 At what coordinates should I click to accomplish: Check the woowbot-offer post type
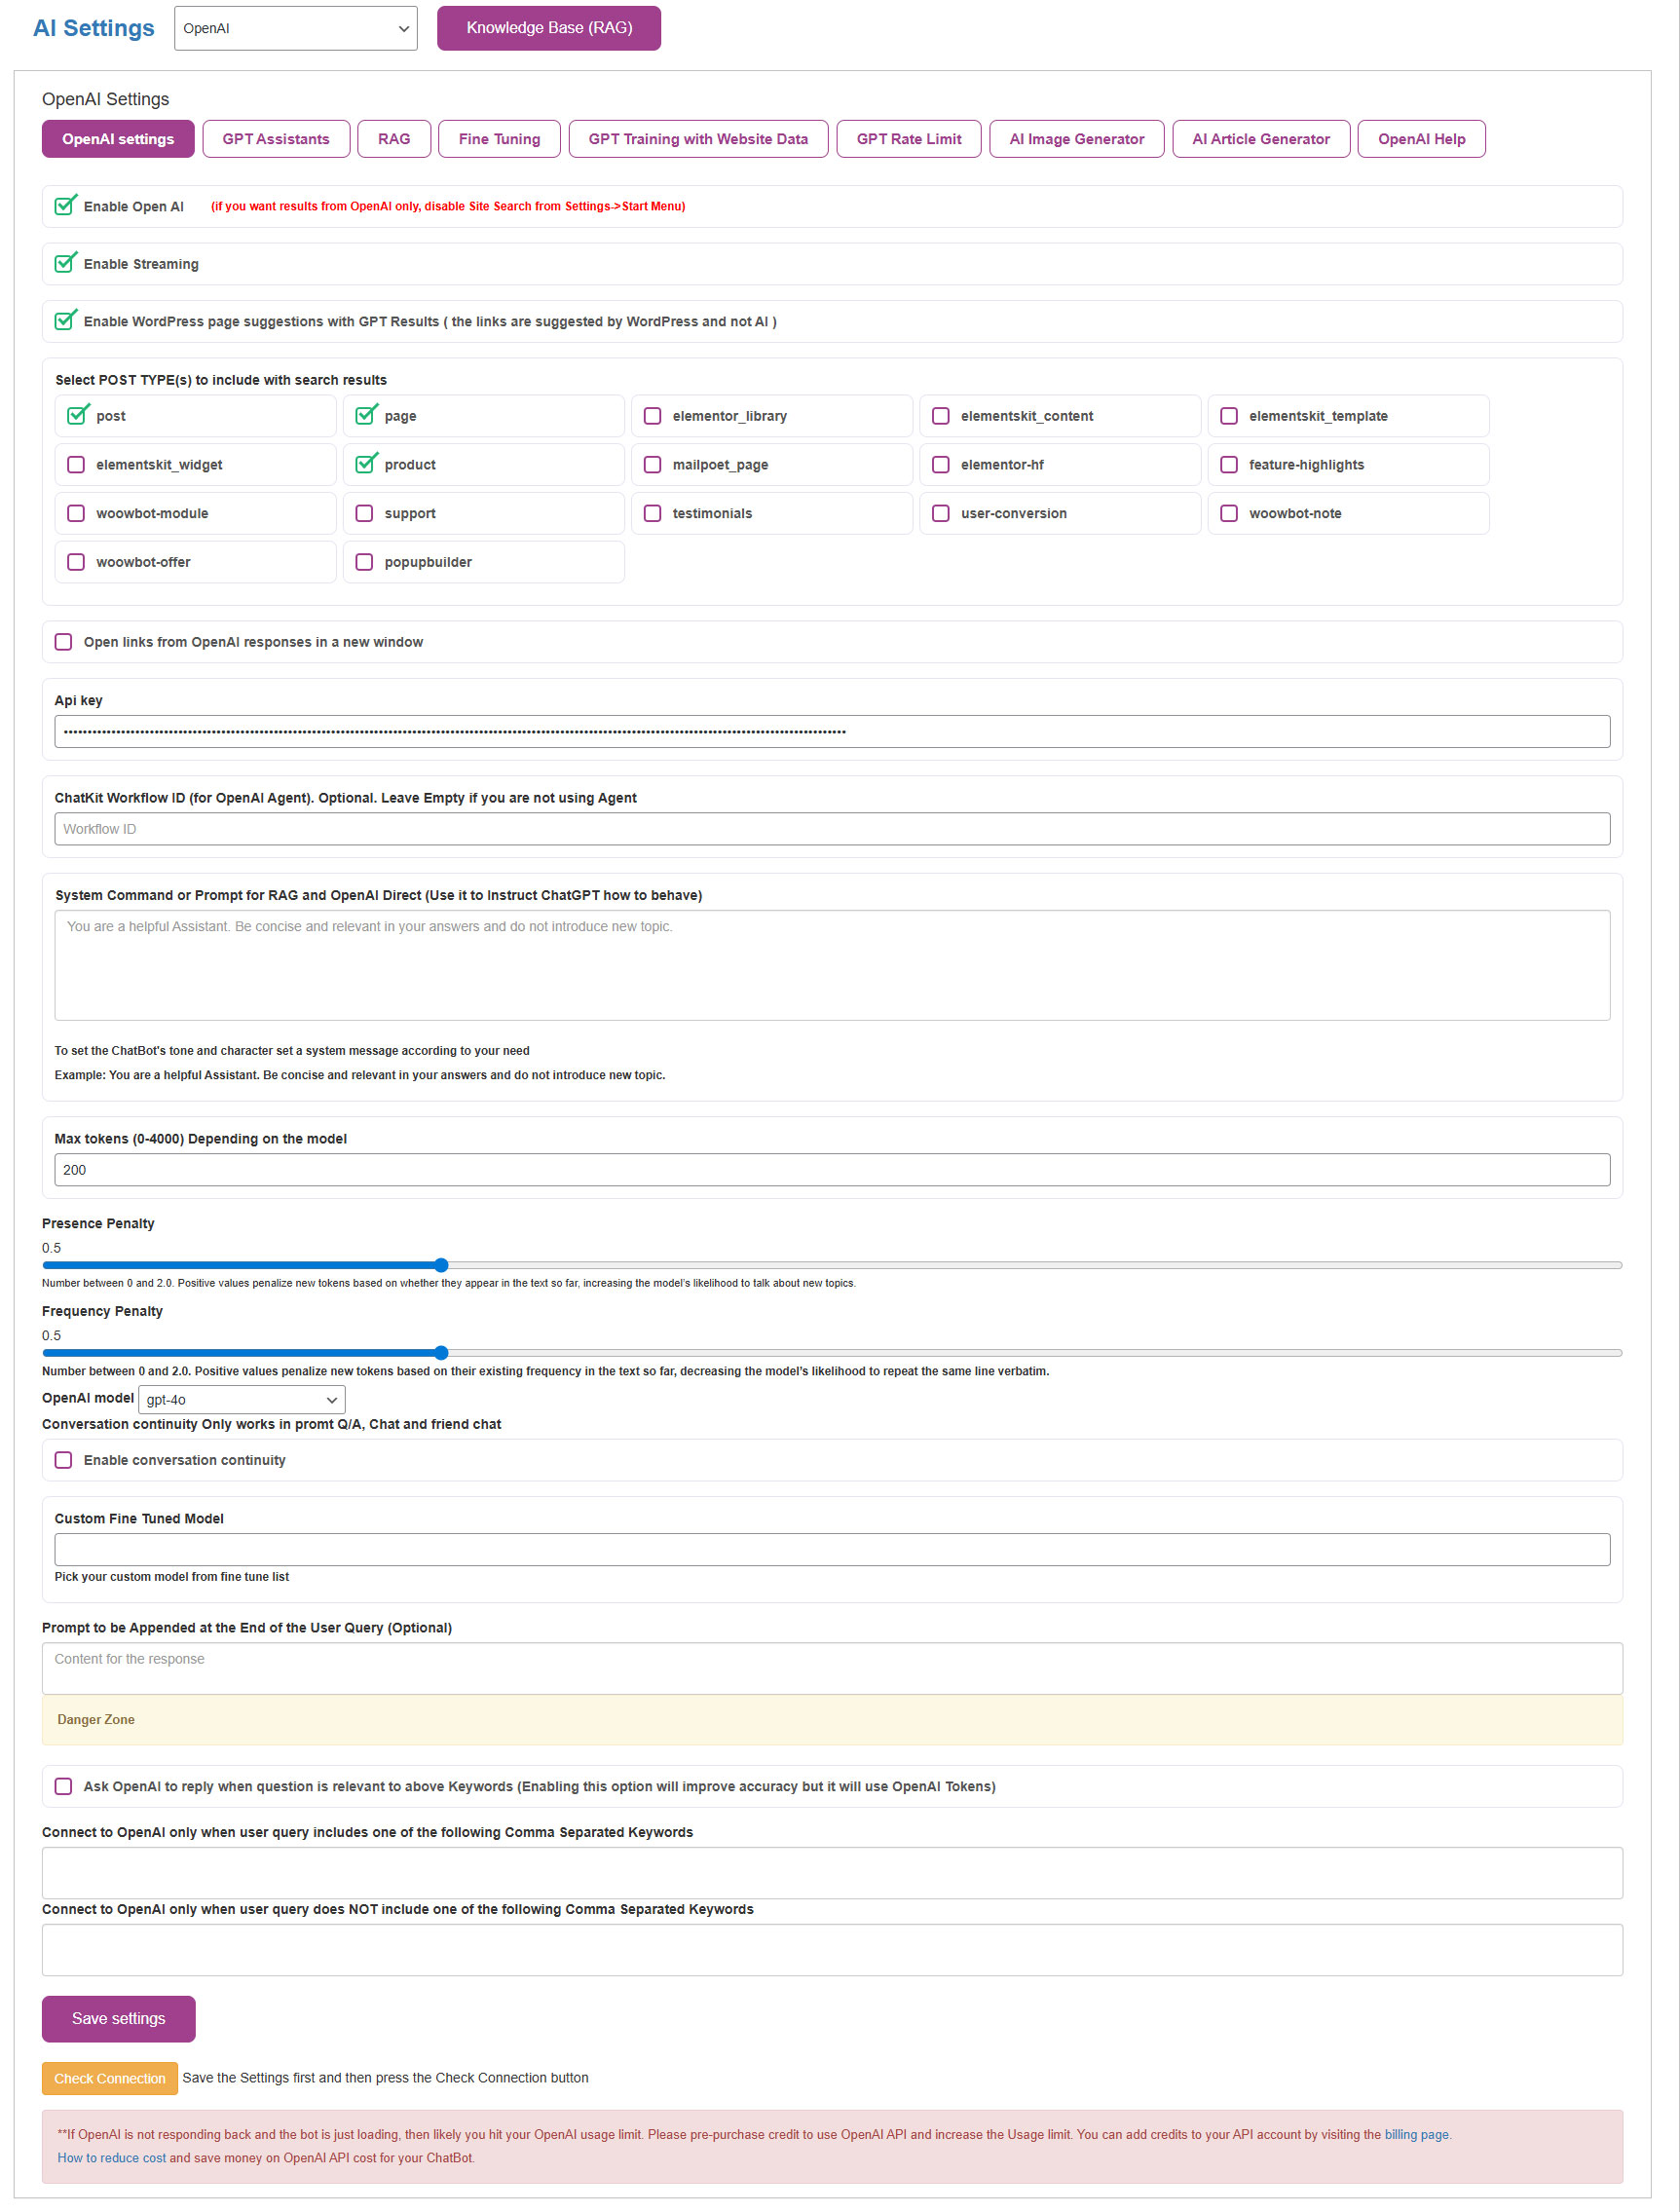pos(76,562)
